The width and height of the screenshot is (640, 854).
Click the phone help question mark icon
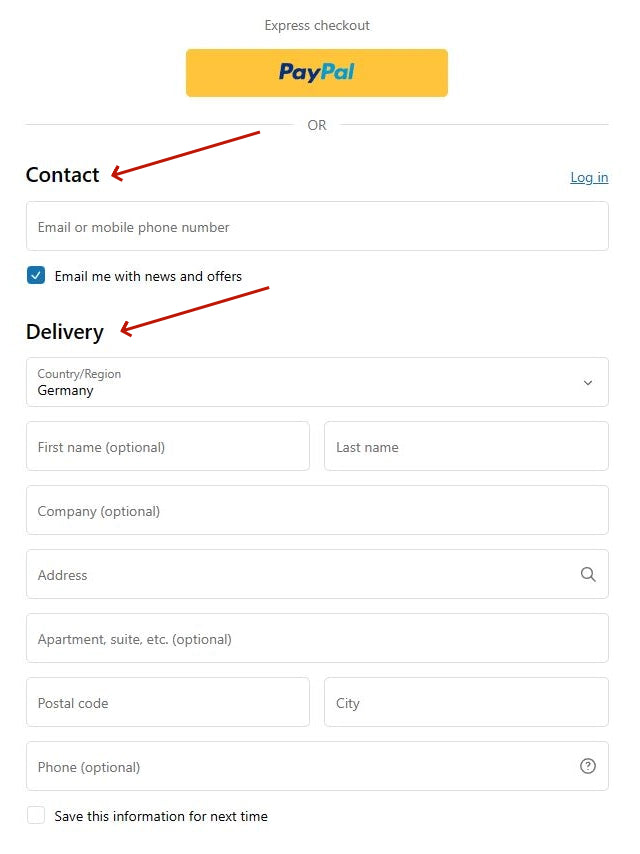588,766
